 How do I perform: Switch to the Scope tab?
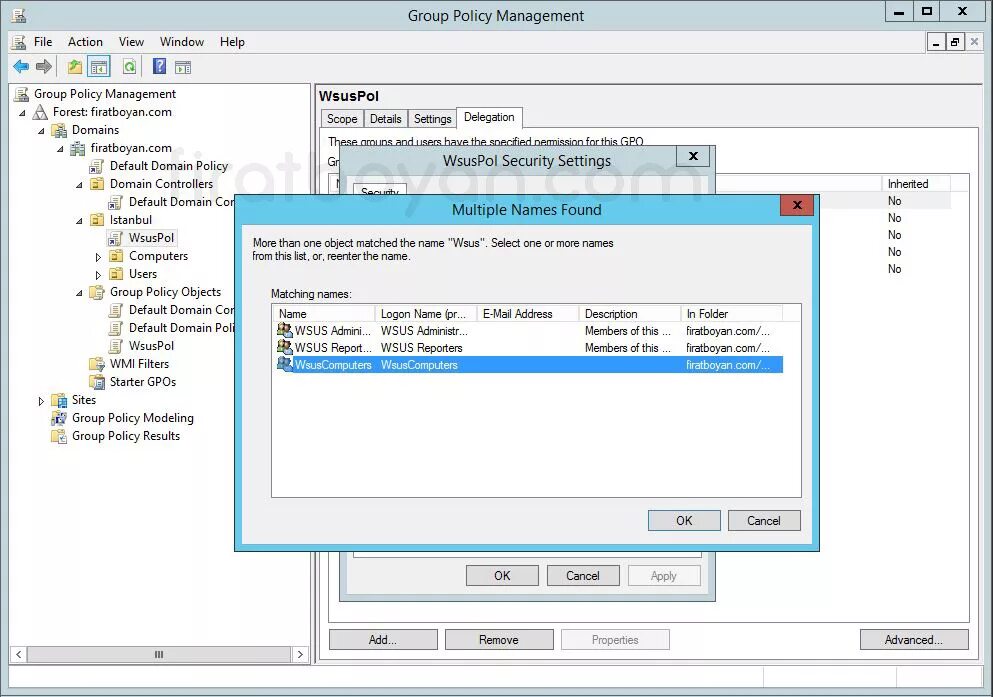tap(342, 119)
